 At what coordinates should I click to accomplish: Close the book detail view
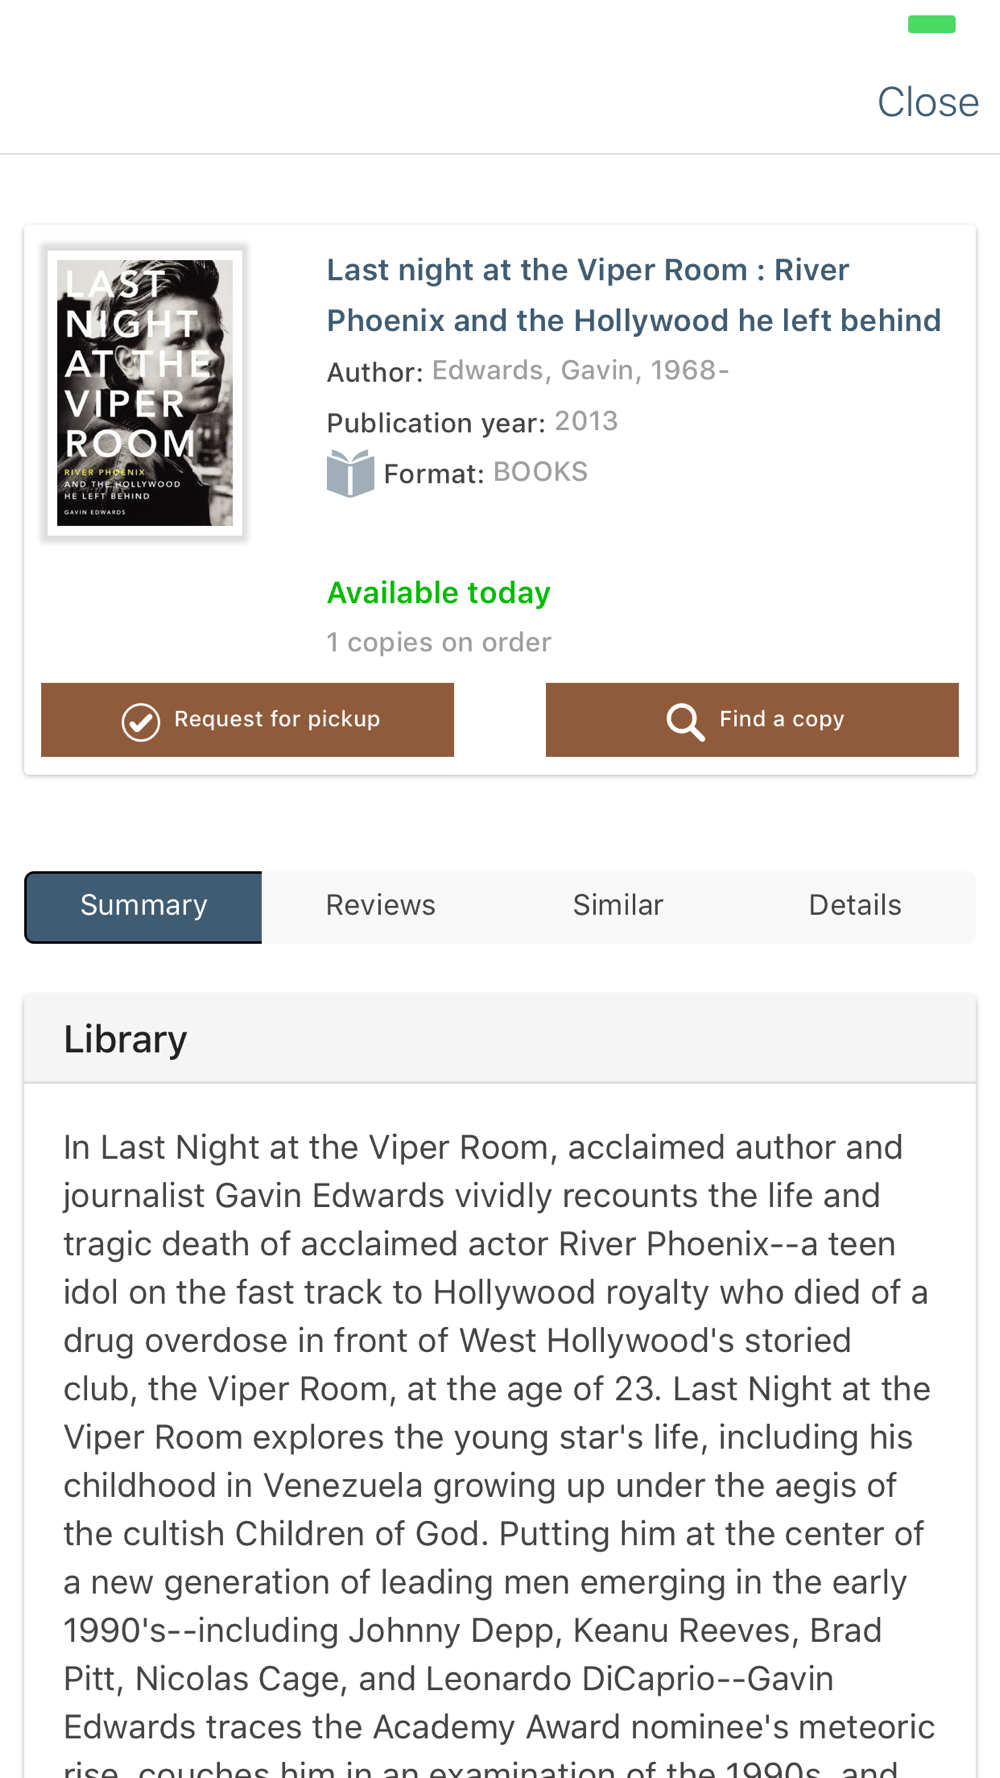(927, 102)
